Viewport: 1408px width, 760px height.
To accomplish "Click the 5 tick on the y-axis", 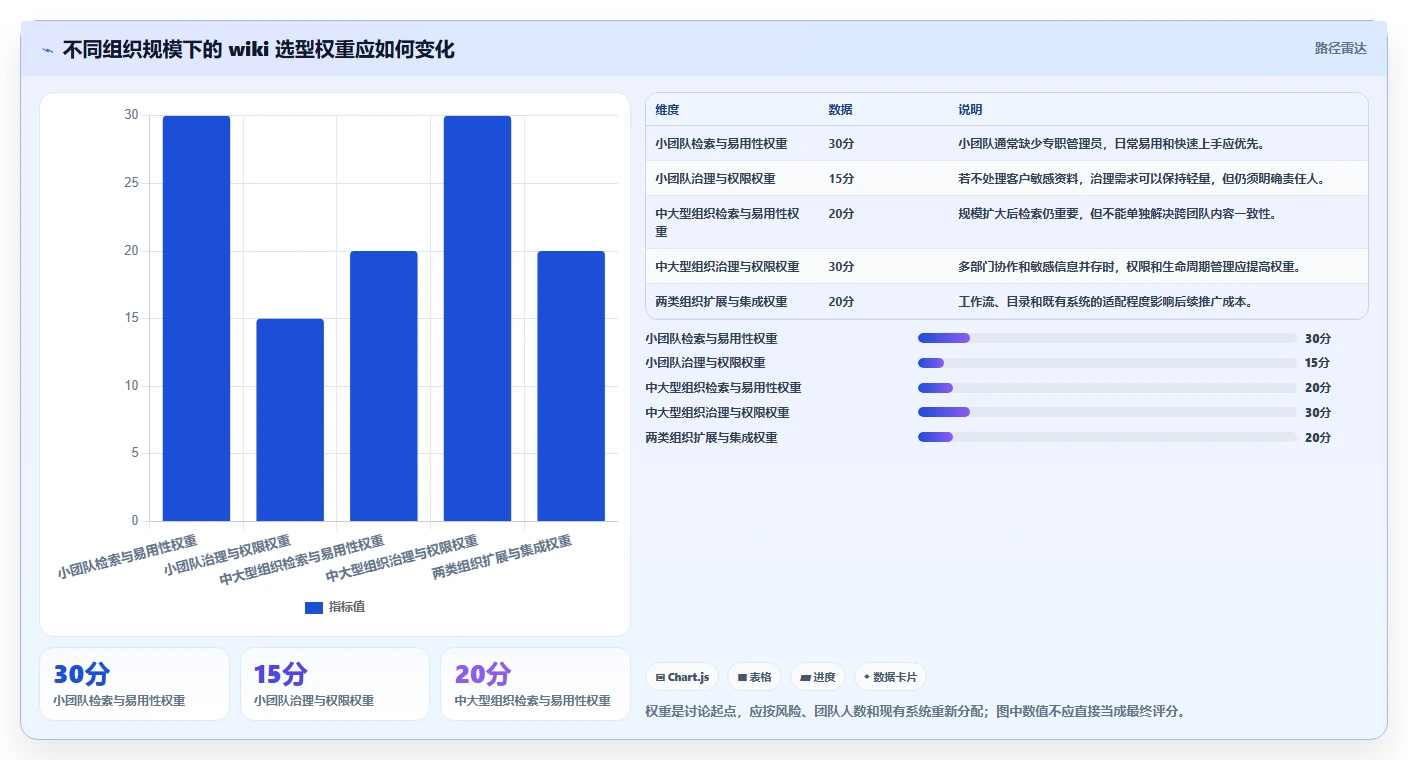I will tap(135, 453).
